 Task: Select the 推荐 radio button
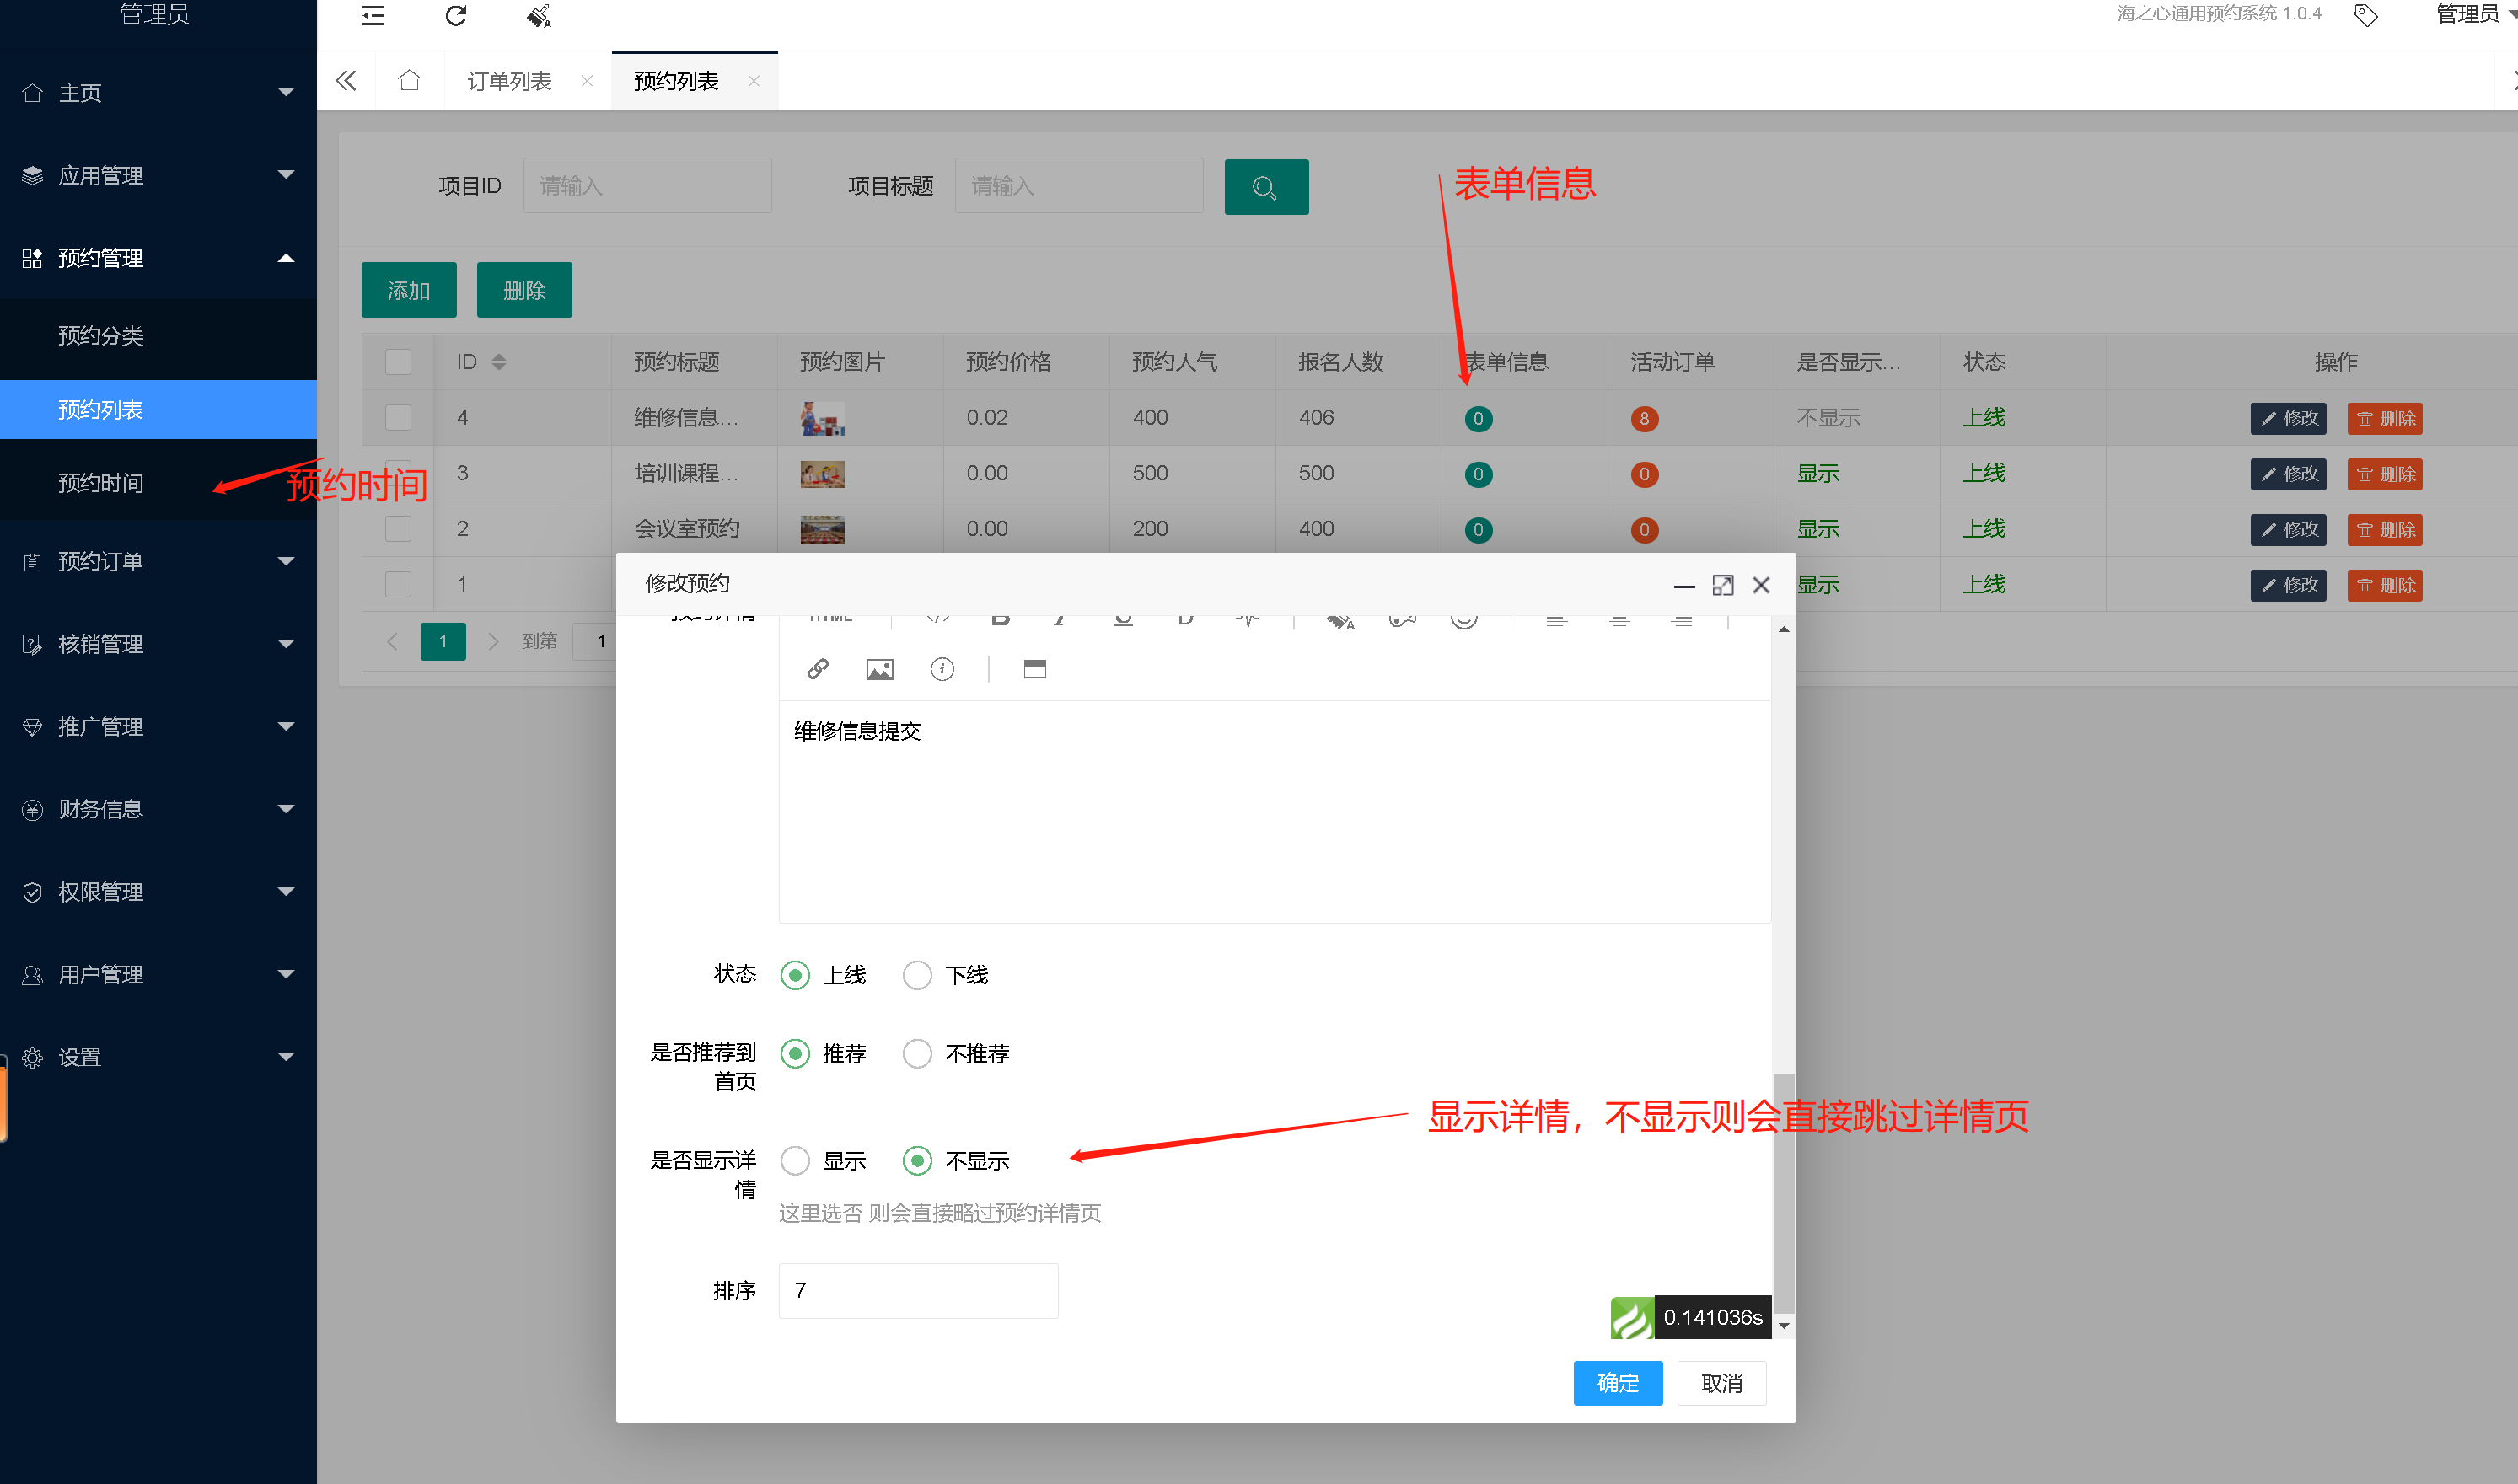tap(795, 1054)
